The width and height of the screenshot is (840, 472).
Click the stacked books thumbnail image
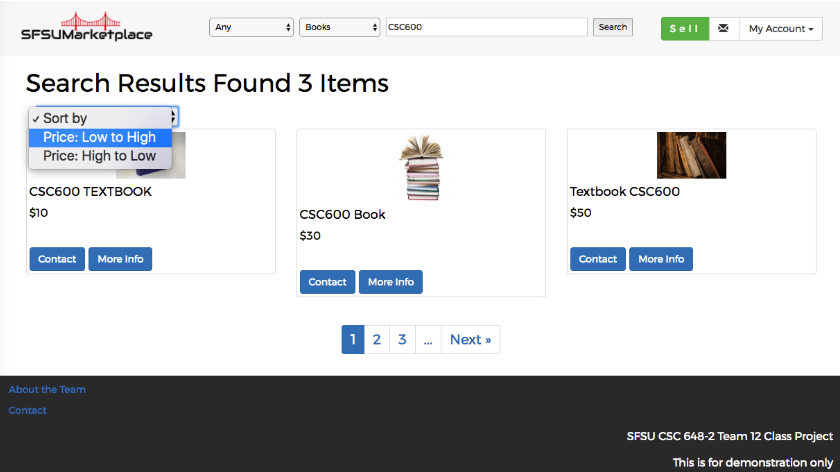tap(420, 167)
